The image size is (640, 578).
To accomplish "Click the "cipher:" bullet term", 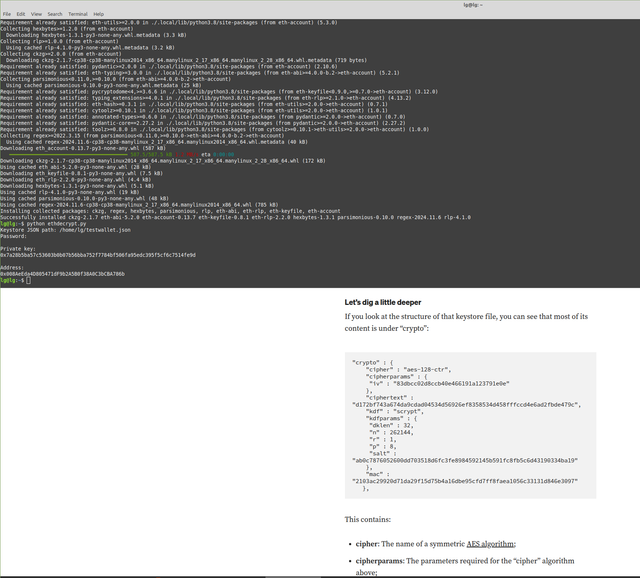I will tap(367, 544).
